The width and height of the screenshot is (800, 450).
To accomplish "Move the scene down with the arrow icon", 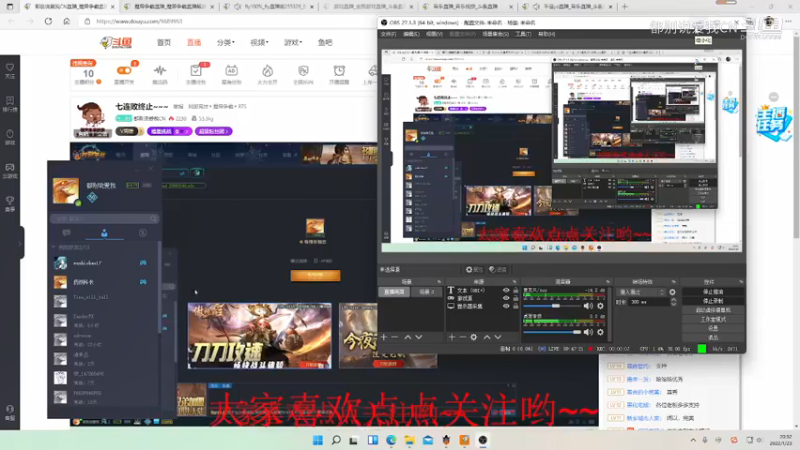I will click(x=419, y=337).
